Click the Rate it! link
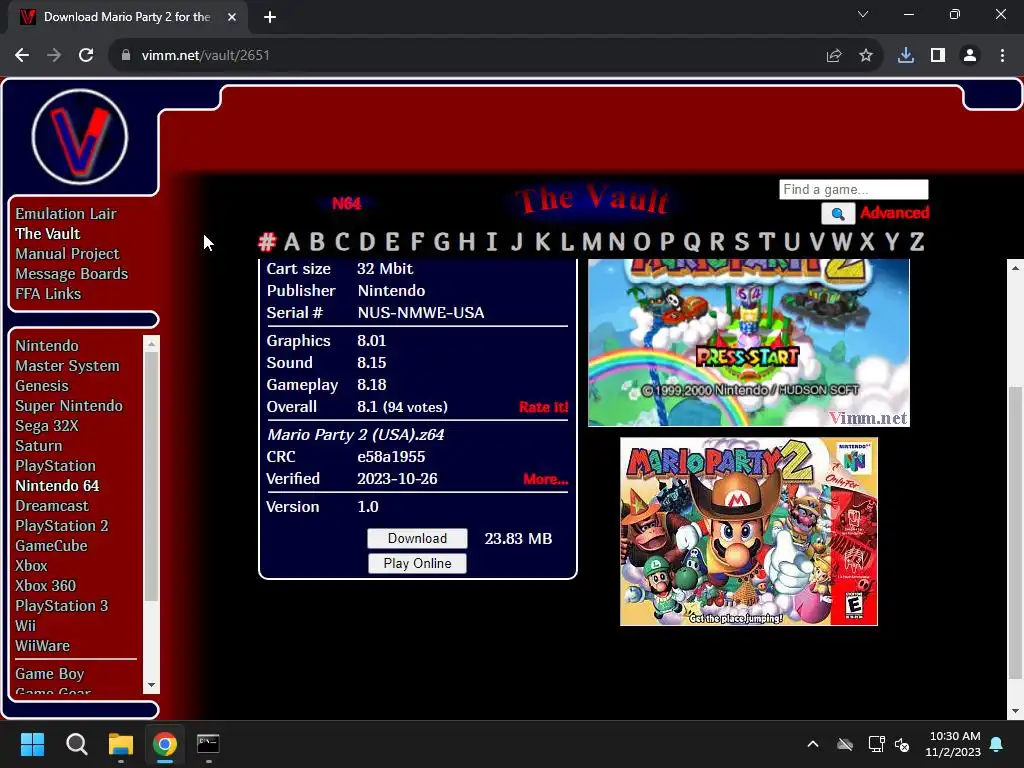 click(x=543, y=407)
